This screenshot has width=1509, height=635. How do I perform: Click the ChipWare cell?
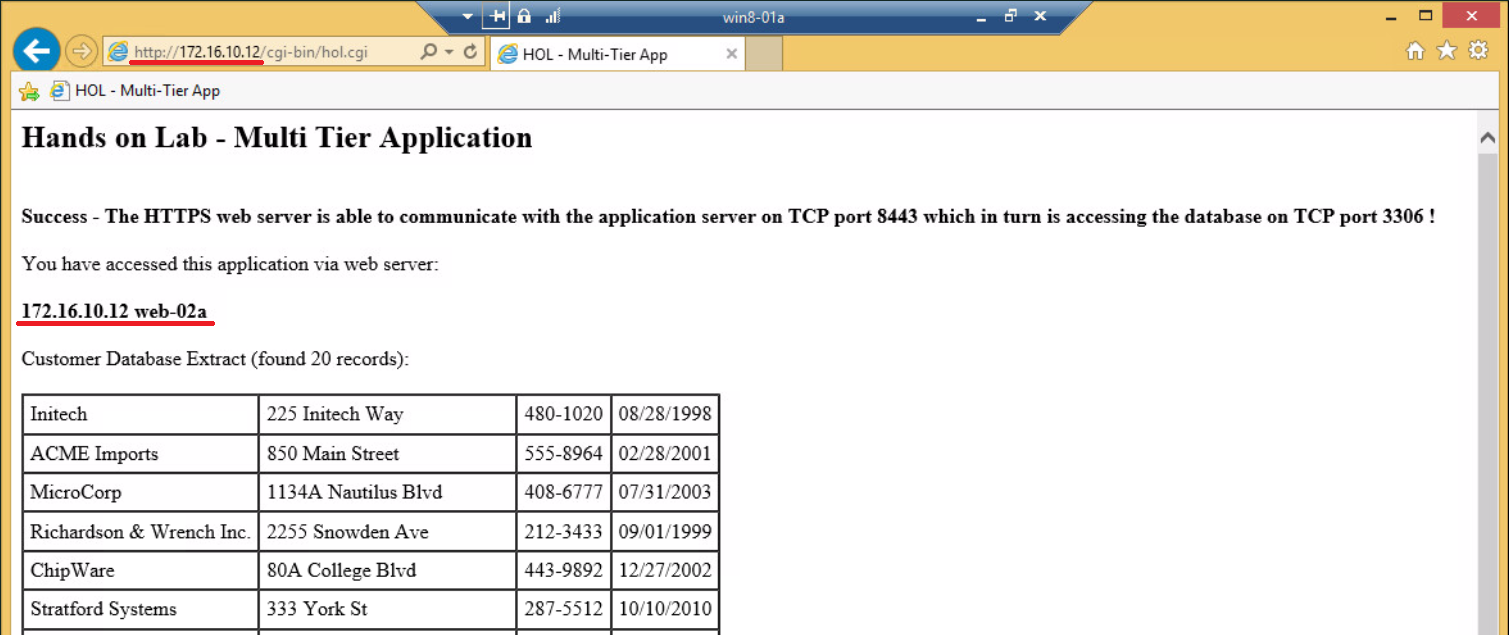click(x=141, y=571)
